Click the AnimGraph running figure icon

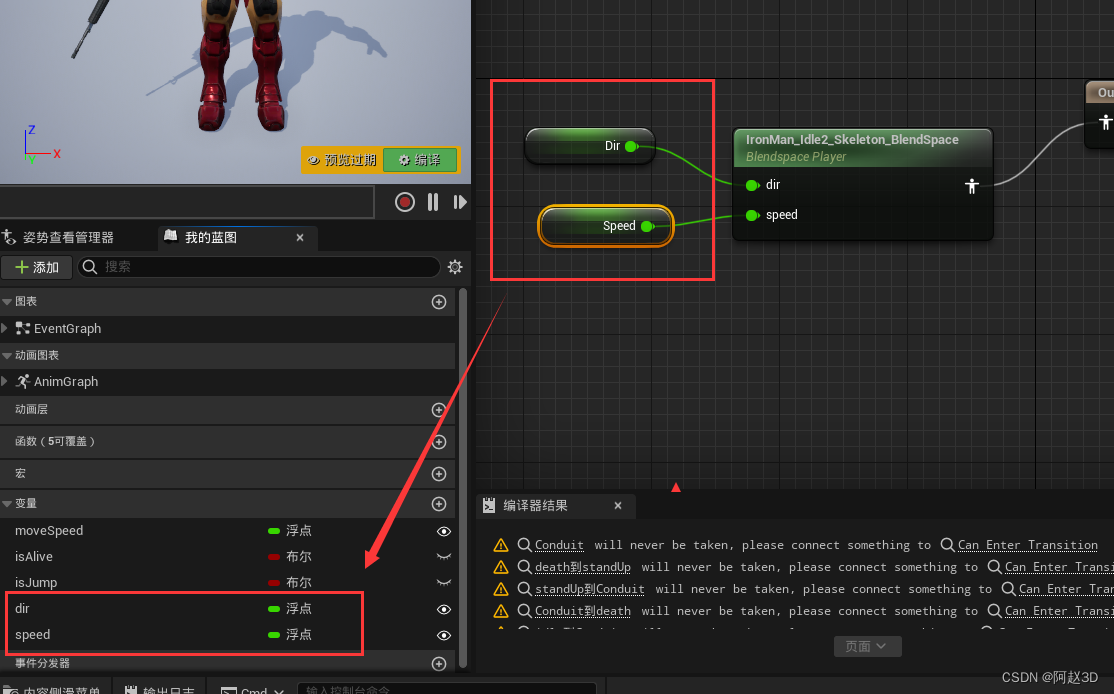coord(23,381)
